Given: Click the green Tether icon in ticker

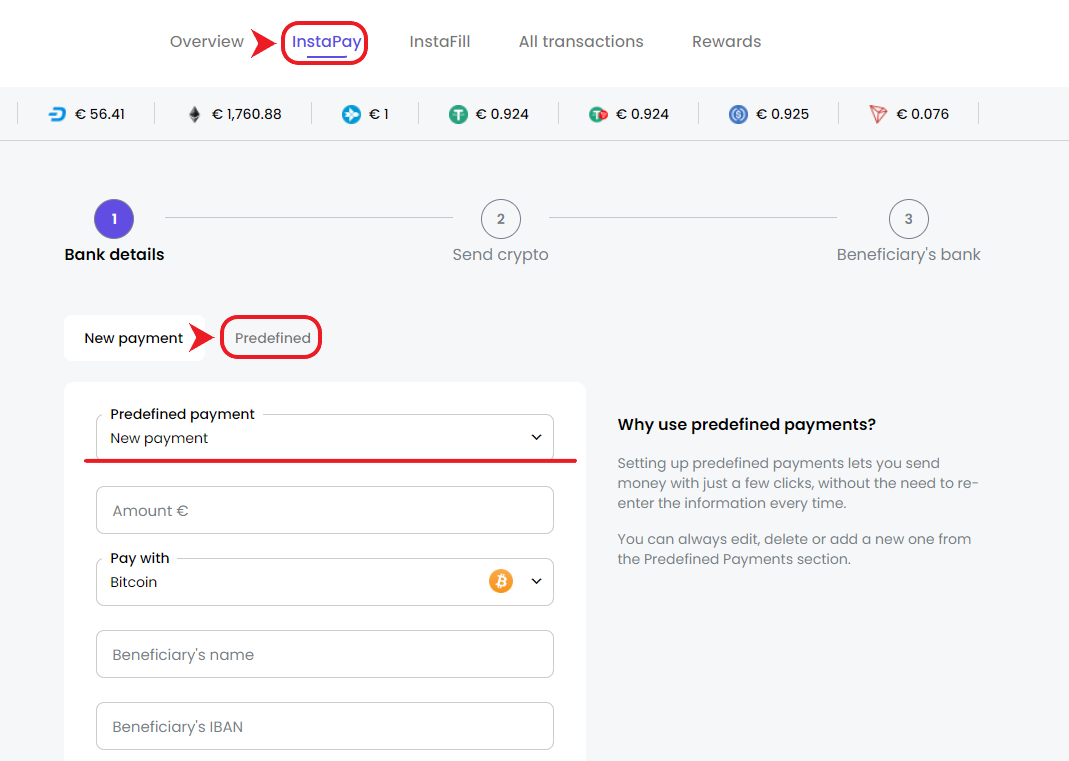Looking at the screenshot, I should [x=458, y=114].
